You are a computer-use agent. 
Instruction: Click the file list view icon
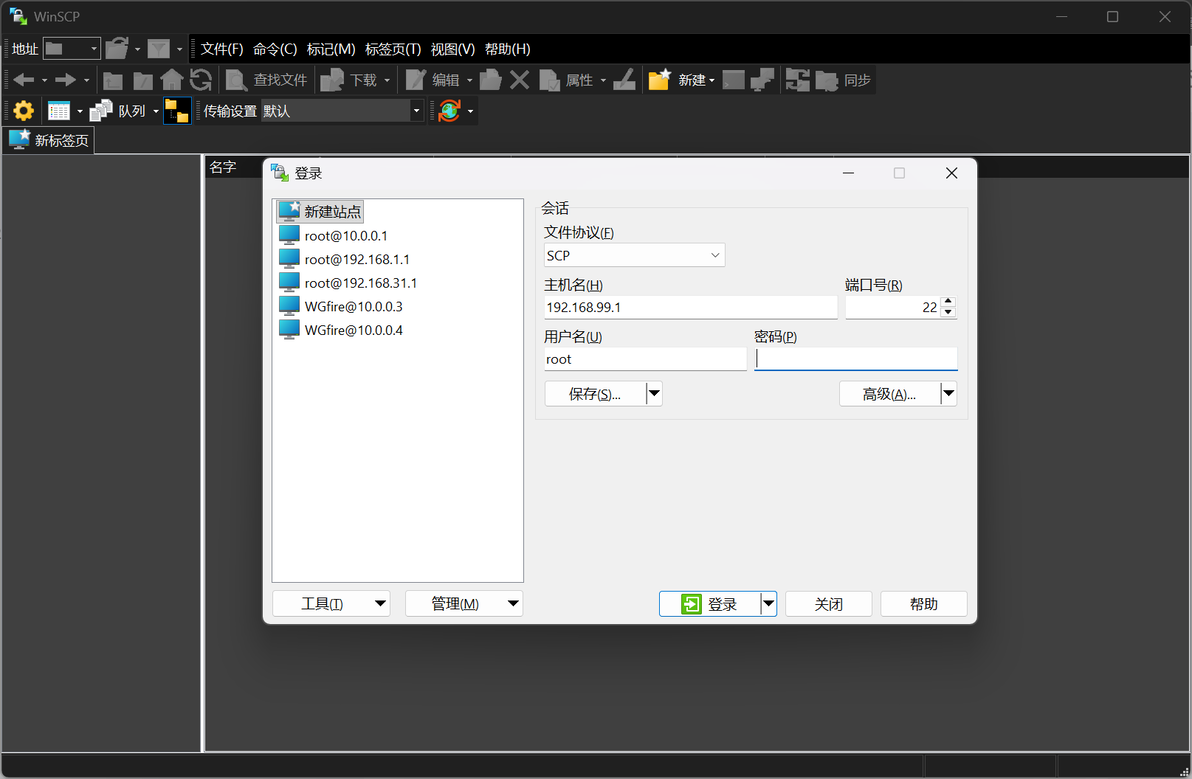(x=59, y=111)
